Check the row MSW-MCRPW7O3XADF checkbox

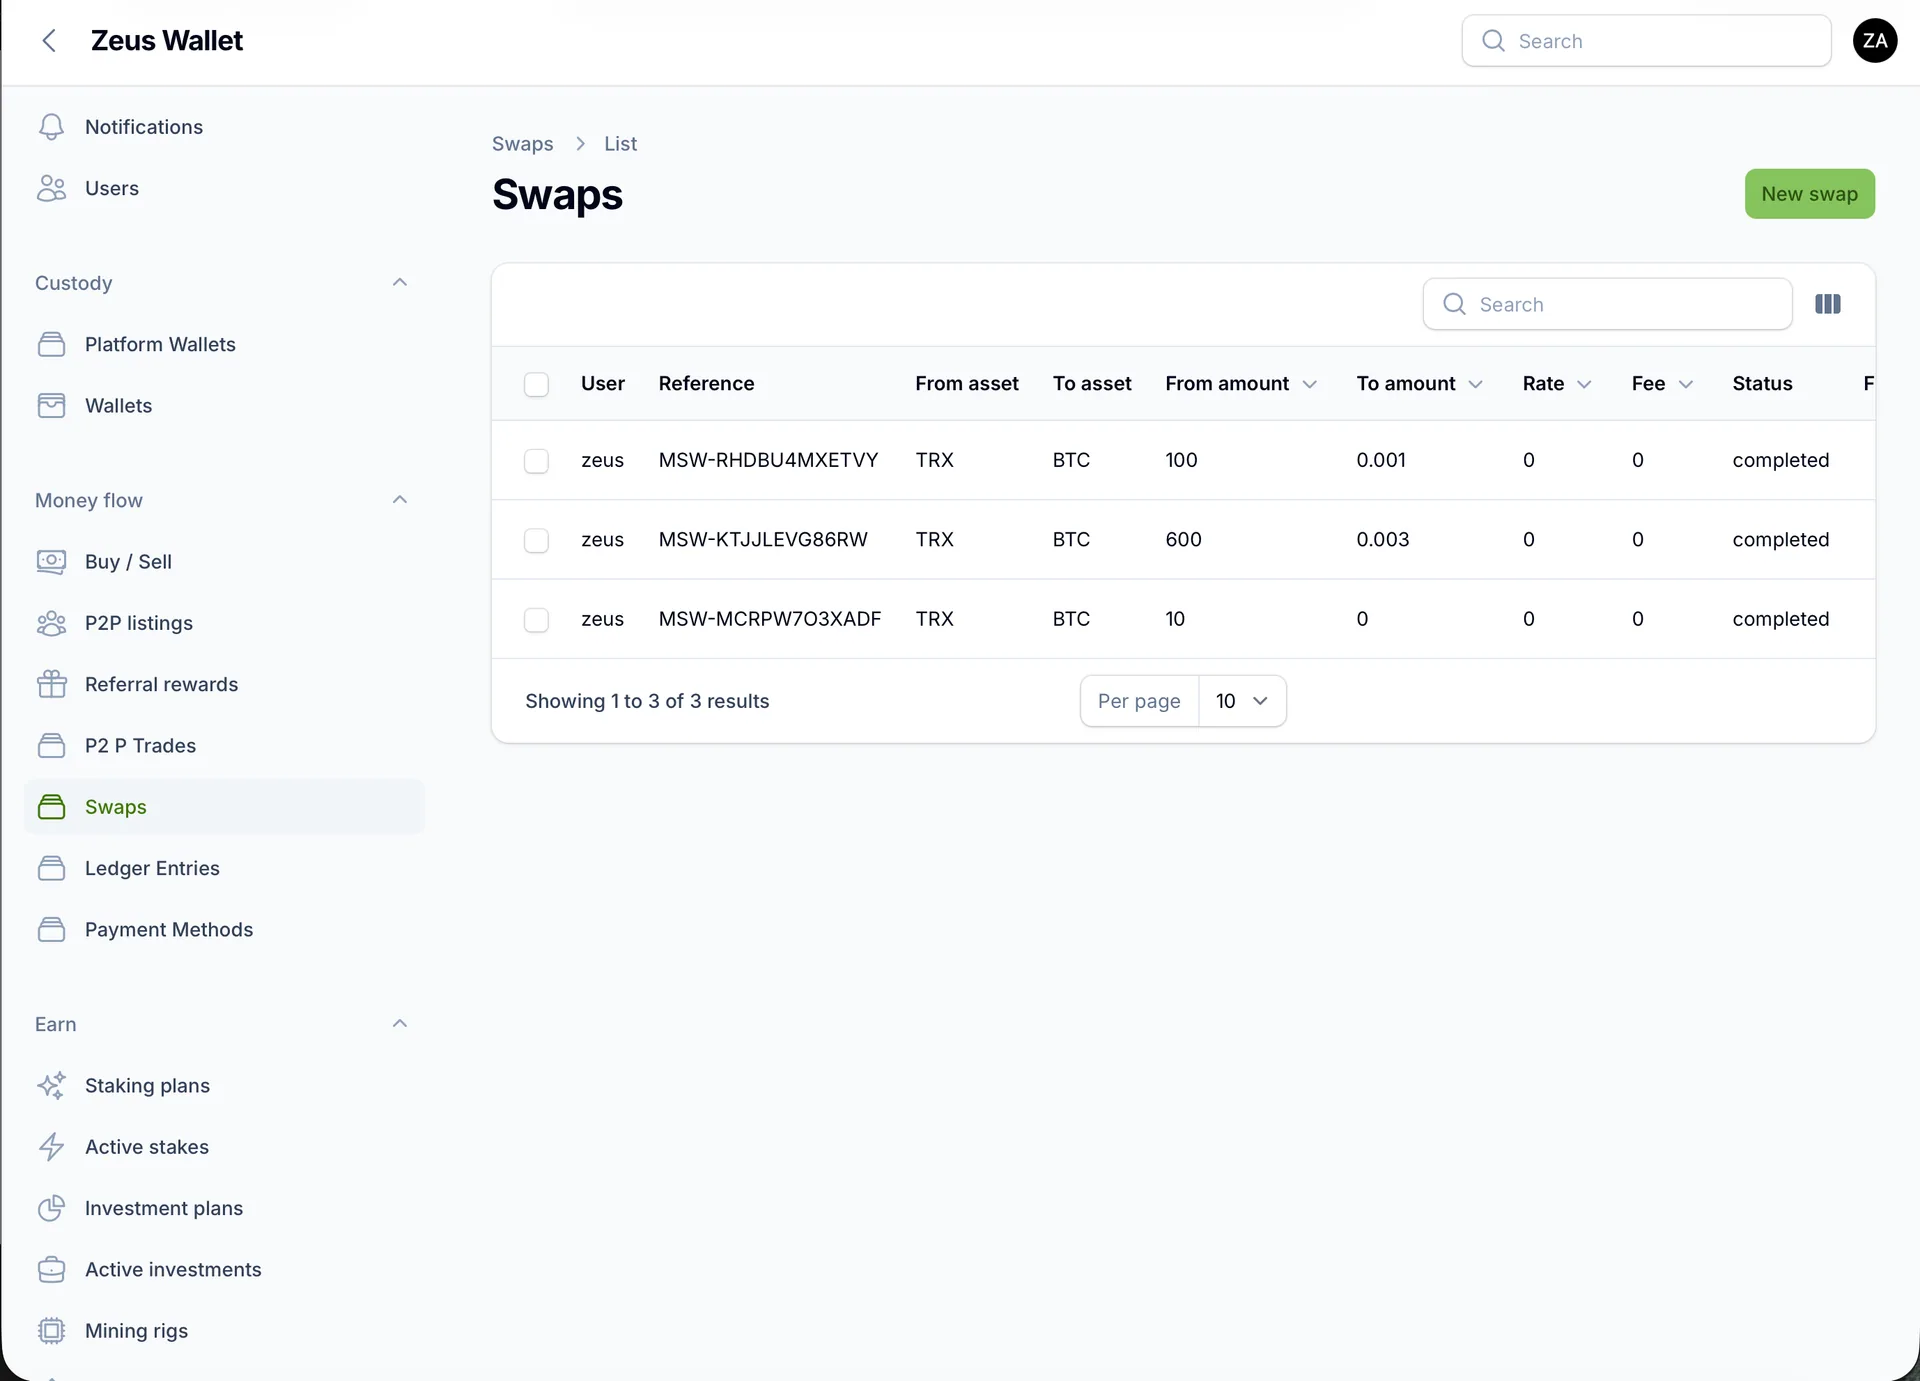tap(536, 619)
